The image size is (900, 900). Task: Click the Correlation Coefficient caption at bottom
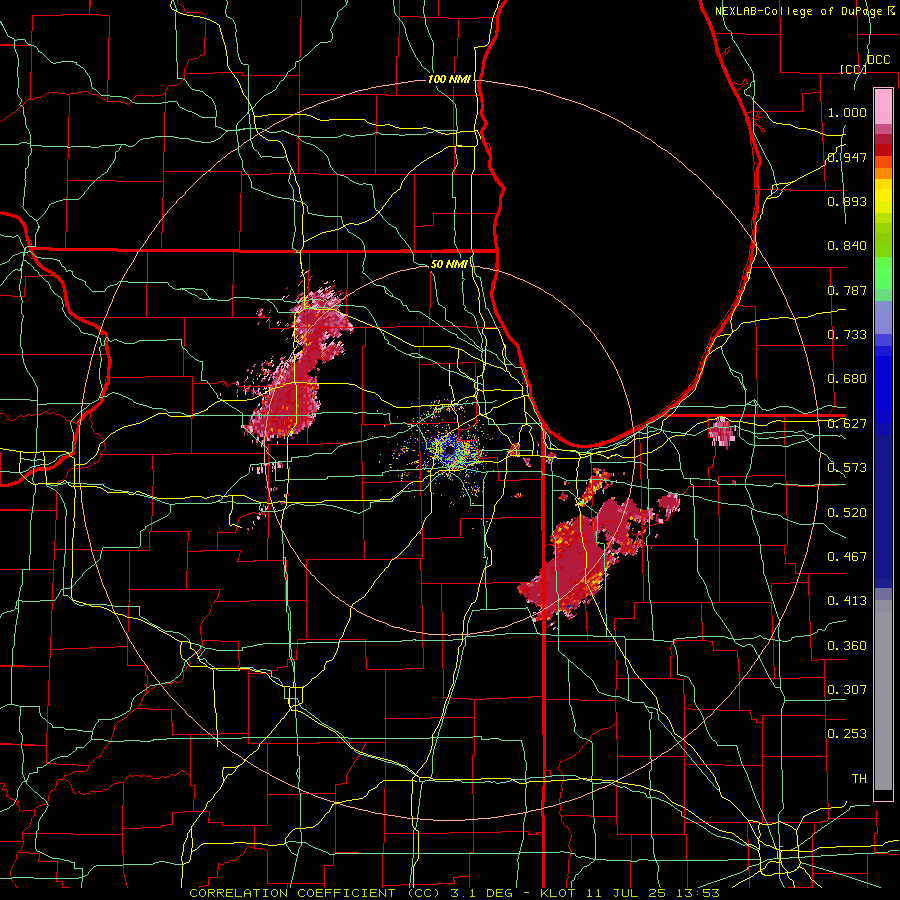coord(454,893)
